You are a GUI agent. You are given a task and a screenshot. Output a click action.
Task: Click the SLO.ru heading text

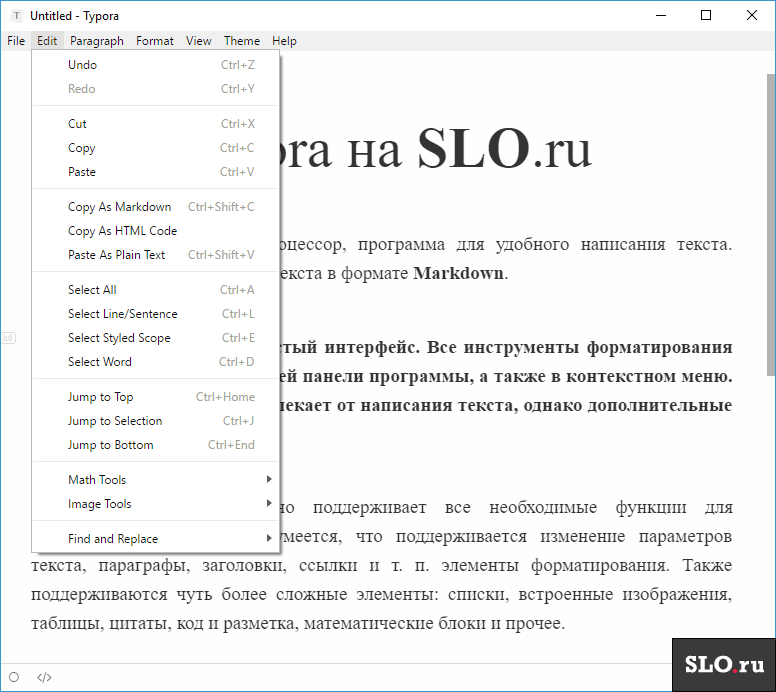tap(504, 149)
